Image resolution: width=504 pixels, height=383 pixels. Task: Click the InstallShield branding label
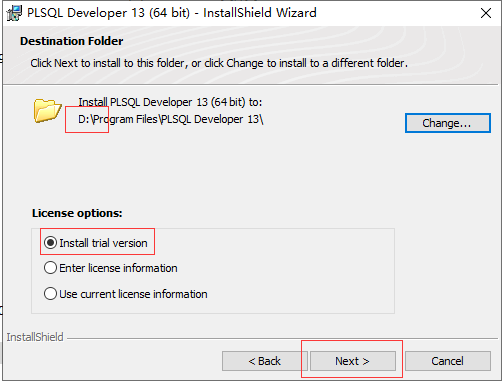coord(35,337)
